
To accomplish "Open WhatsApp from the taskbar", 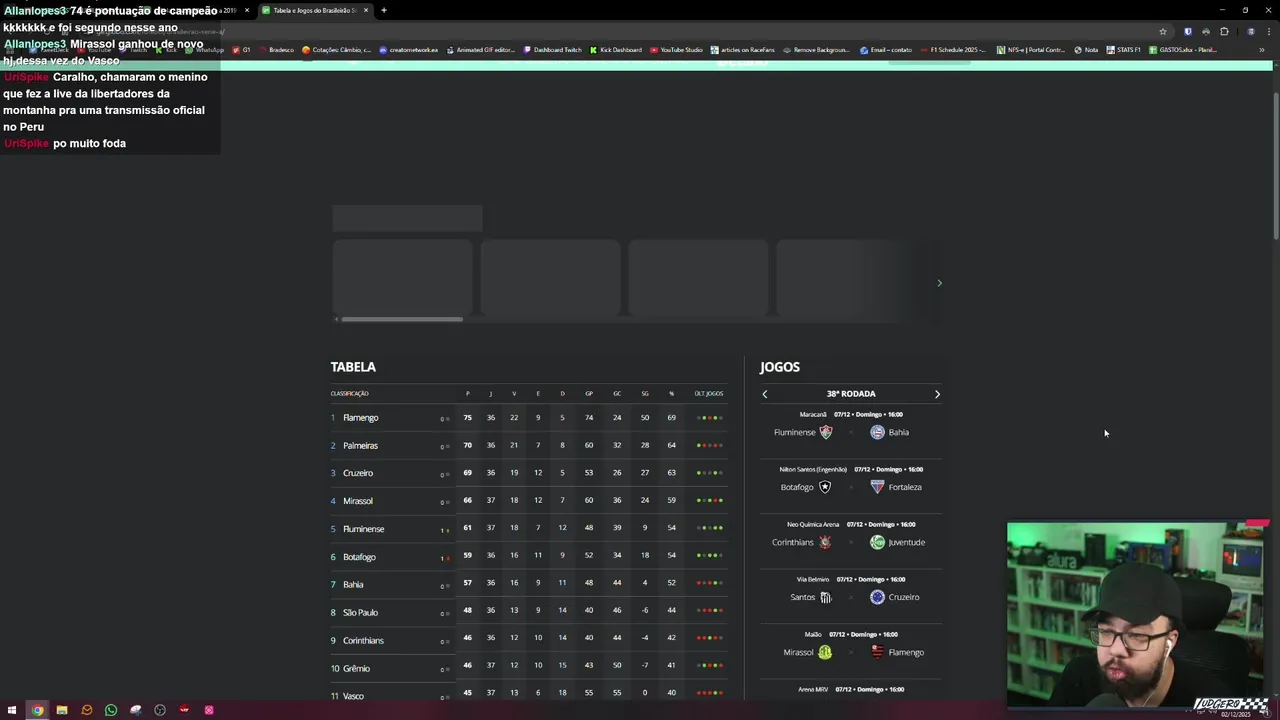I will point(111,710).
